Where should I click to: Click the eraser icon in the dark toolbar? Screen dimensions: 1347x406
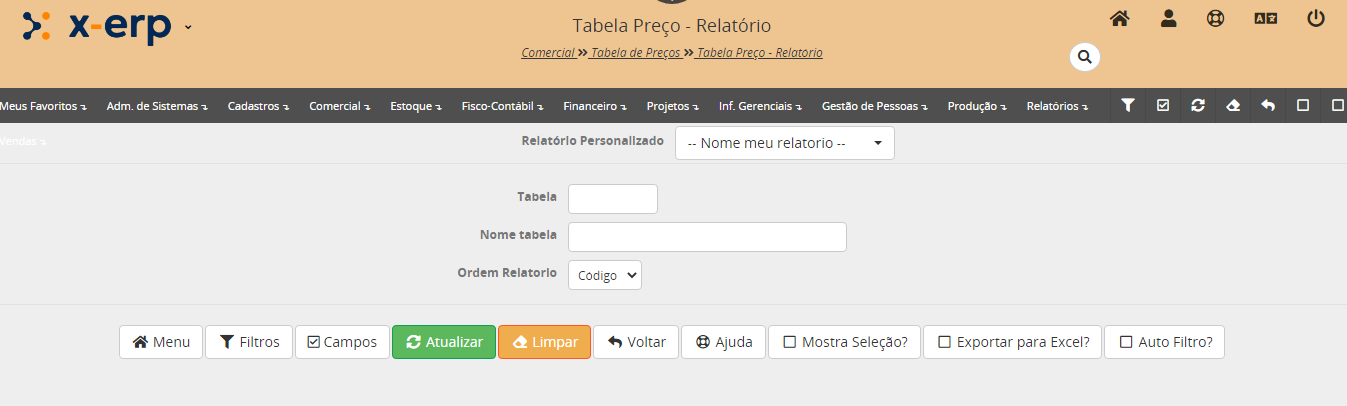point(1233,105)
